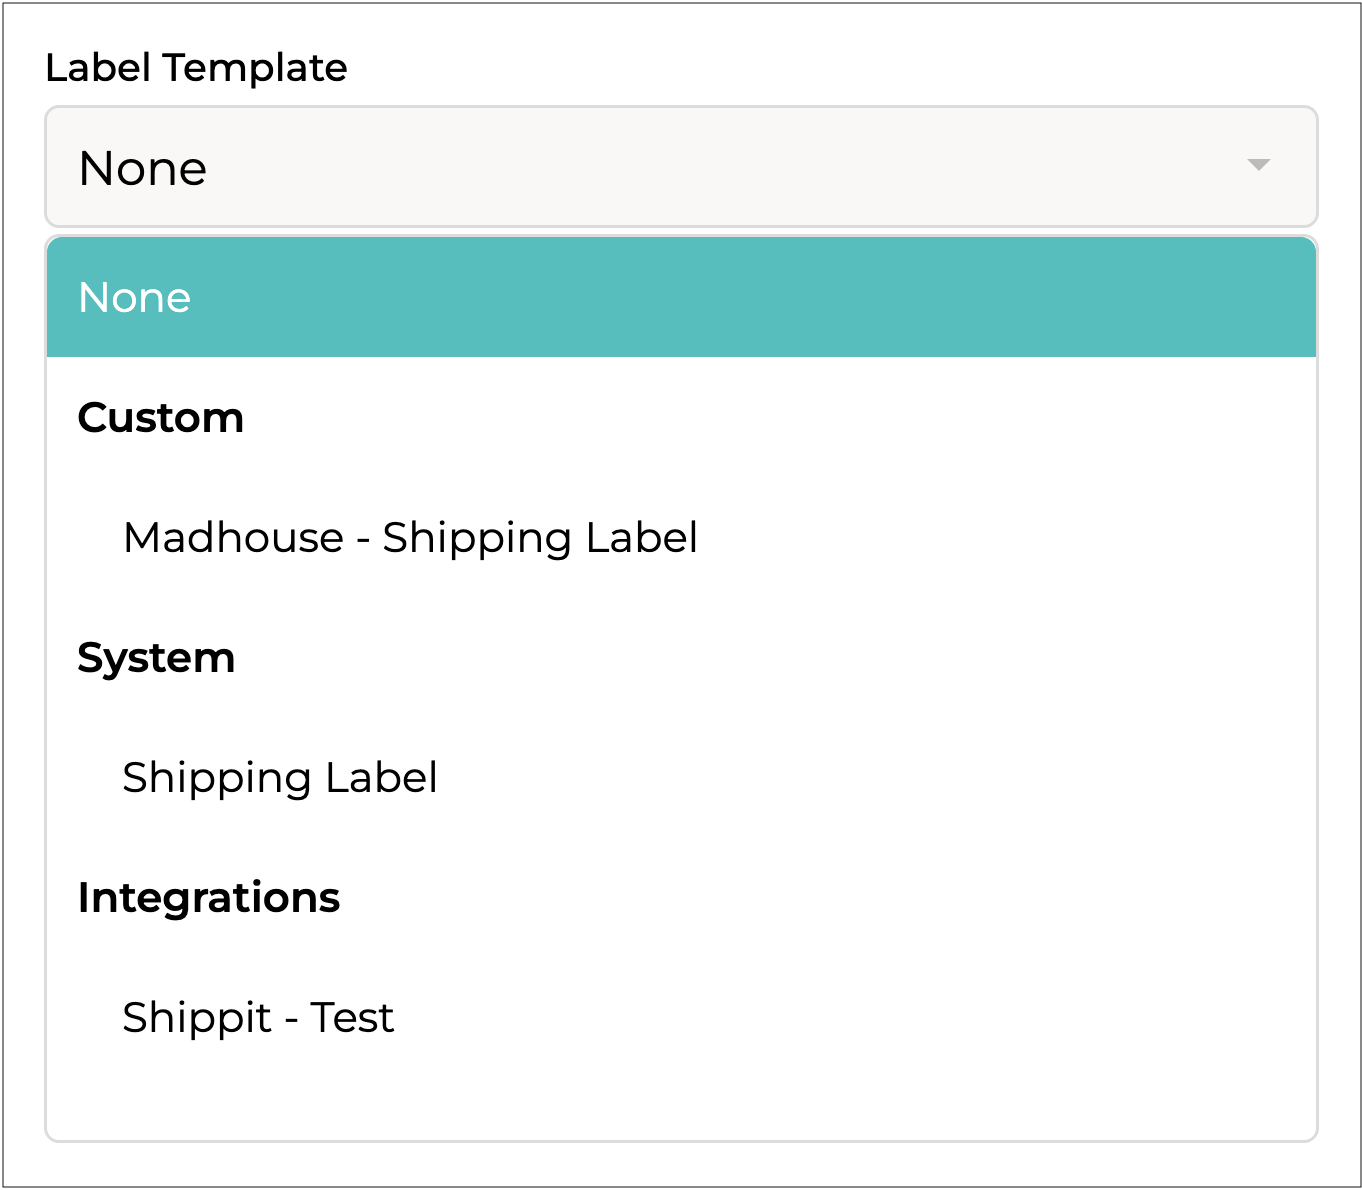Pick the system Shipping Label template
The height and width of the screenshot is (1190, 1362).
tap(280, 778)
